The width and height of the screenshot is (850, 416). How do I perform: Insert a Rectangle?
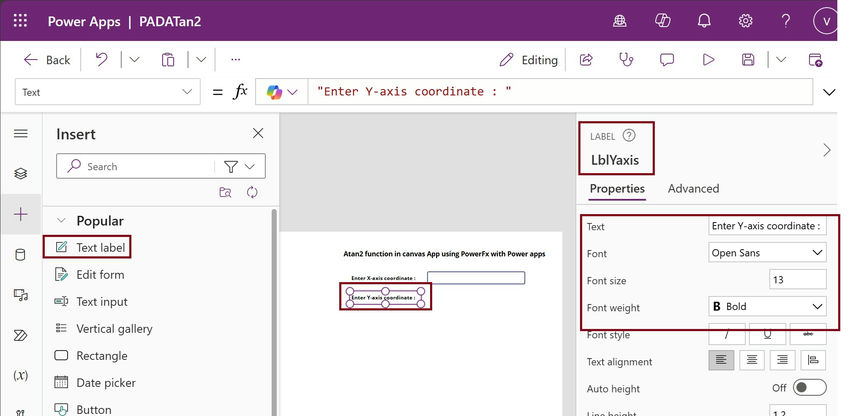click(x=91, y=356)
